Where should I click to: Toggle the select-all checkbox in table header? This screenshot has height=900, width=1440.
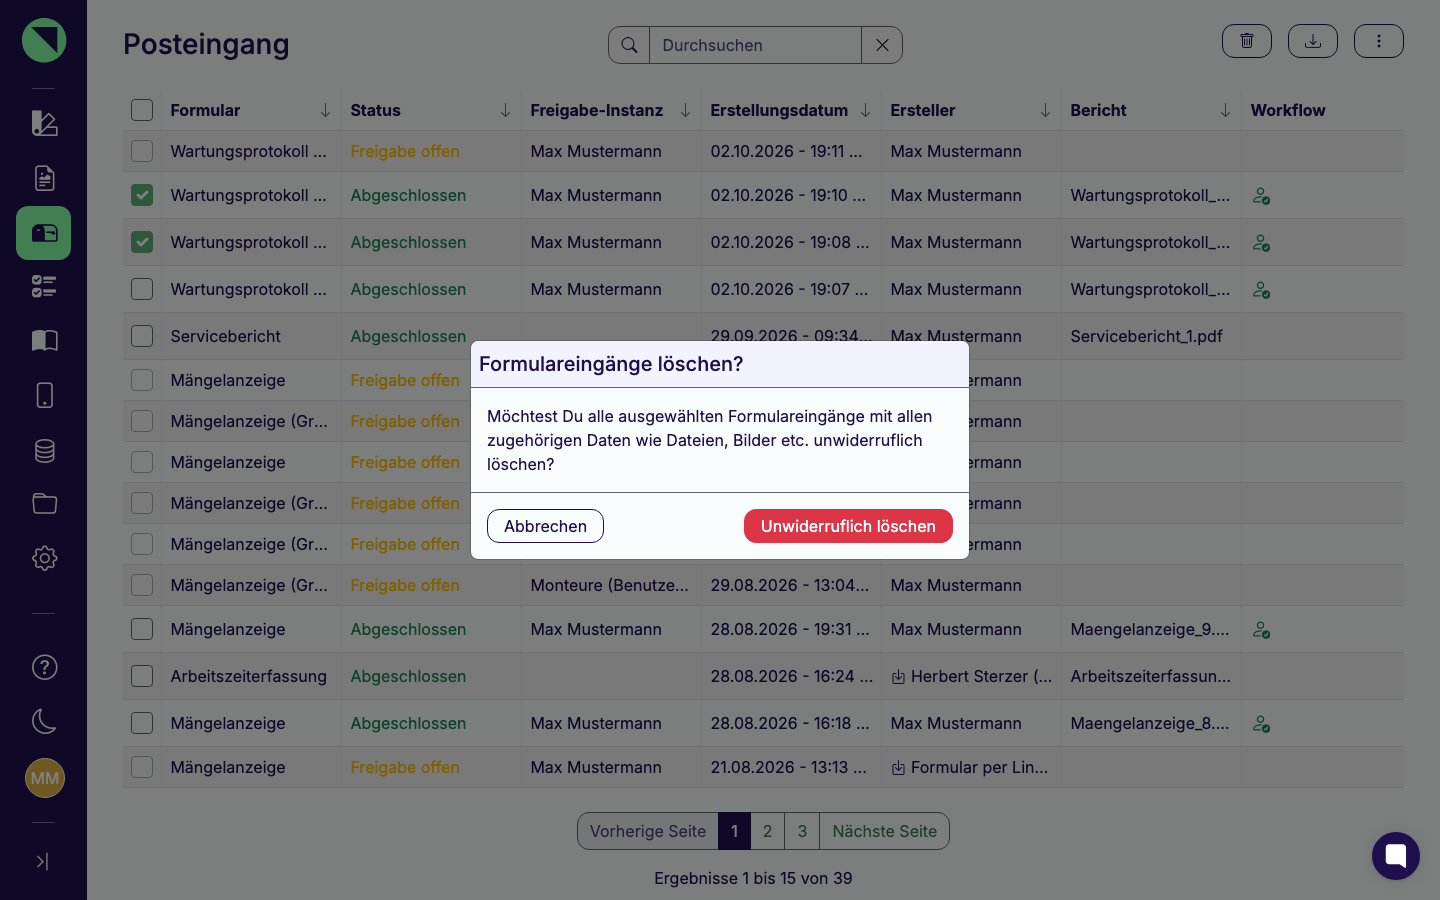[142, 110]
